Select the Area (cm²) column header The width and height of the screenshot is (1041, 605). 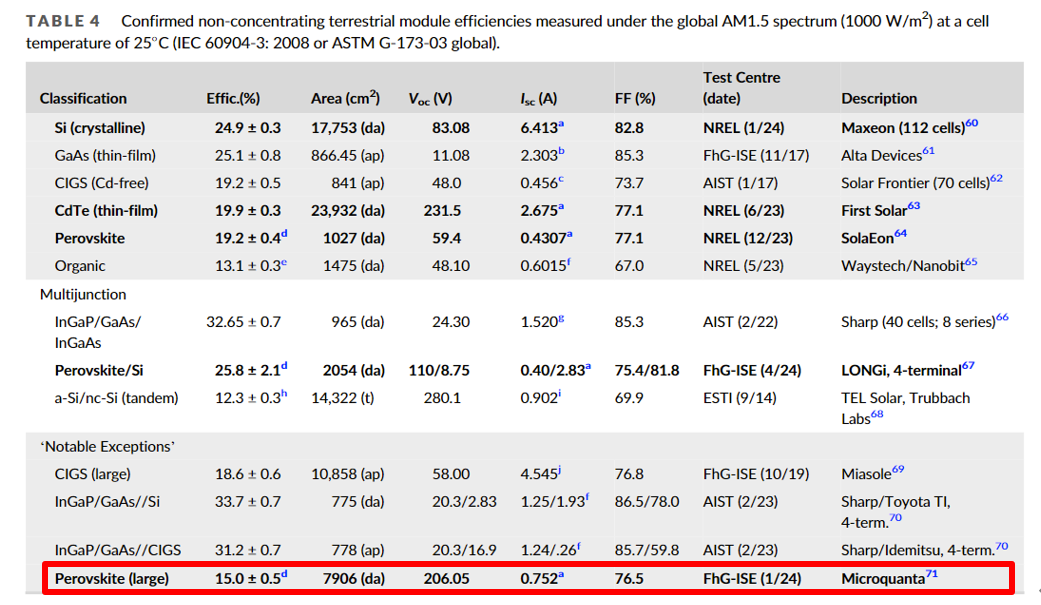[345, 98]
